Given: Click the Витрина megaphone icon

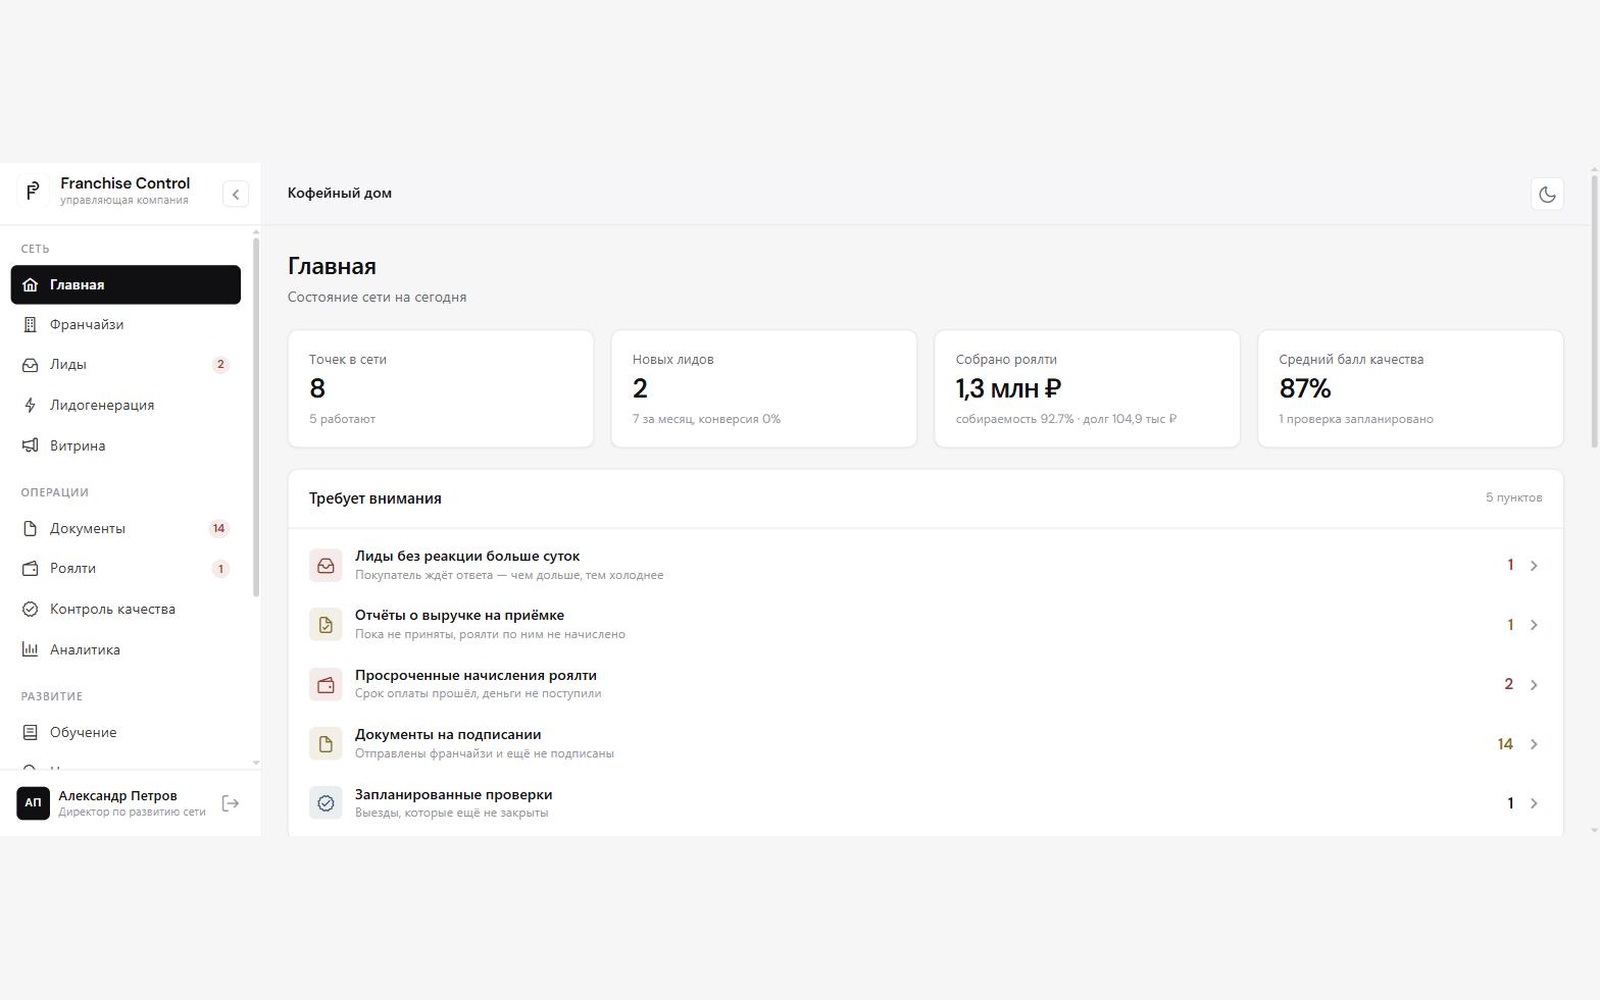Looking at the screenshot, I should coord(30,446).
